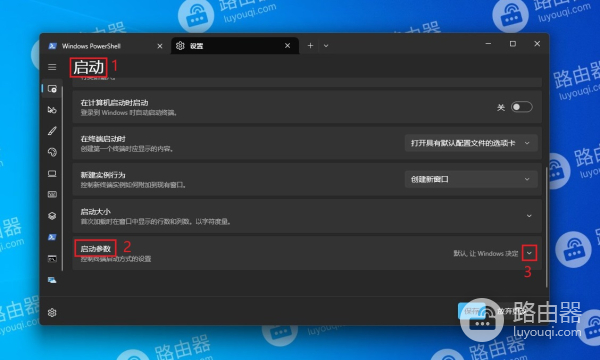Open the 创建新窗口 instance behavior dropdown
The width and height of the screenshot is (600, 360).
click(471, 179)
